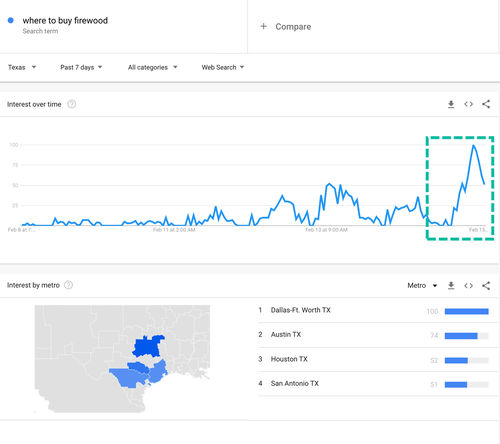Click the plus icon beside Compare

pyautogui.click(x=263, y=26)
